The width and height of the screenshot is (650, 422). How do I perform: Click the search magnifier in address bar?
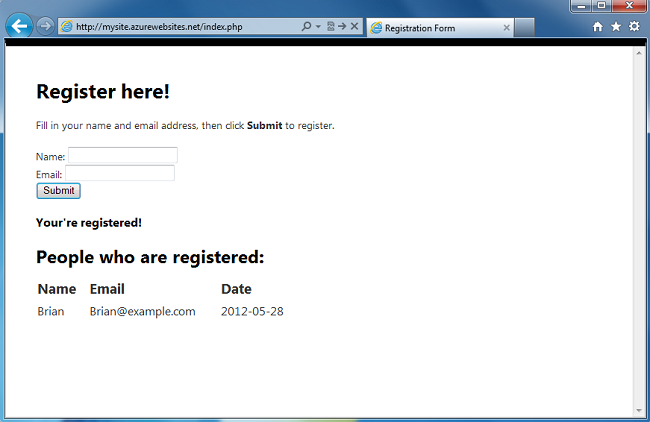[x=306, y=27]
